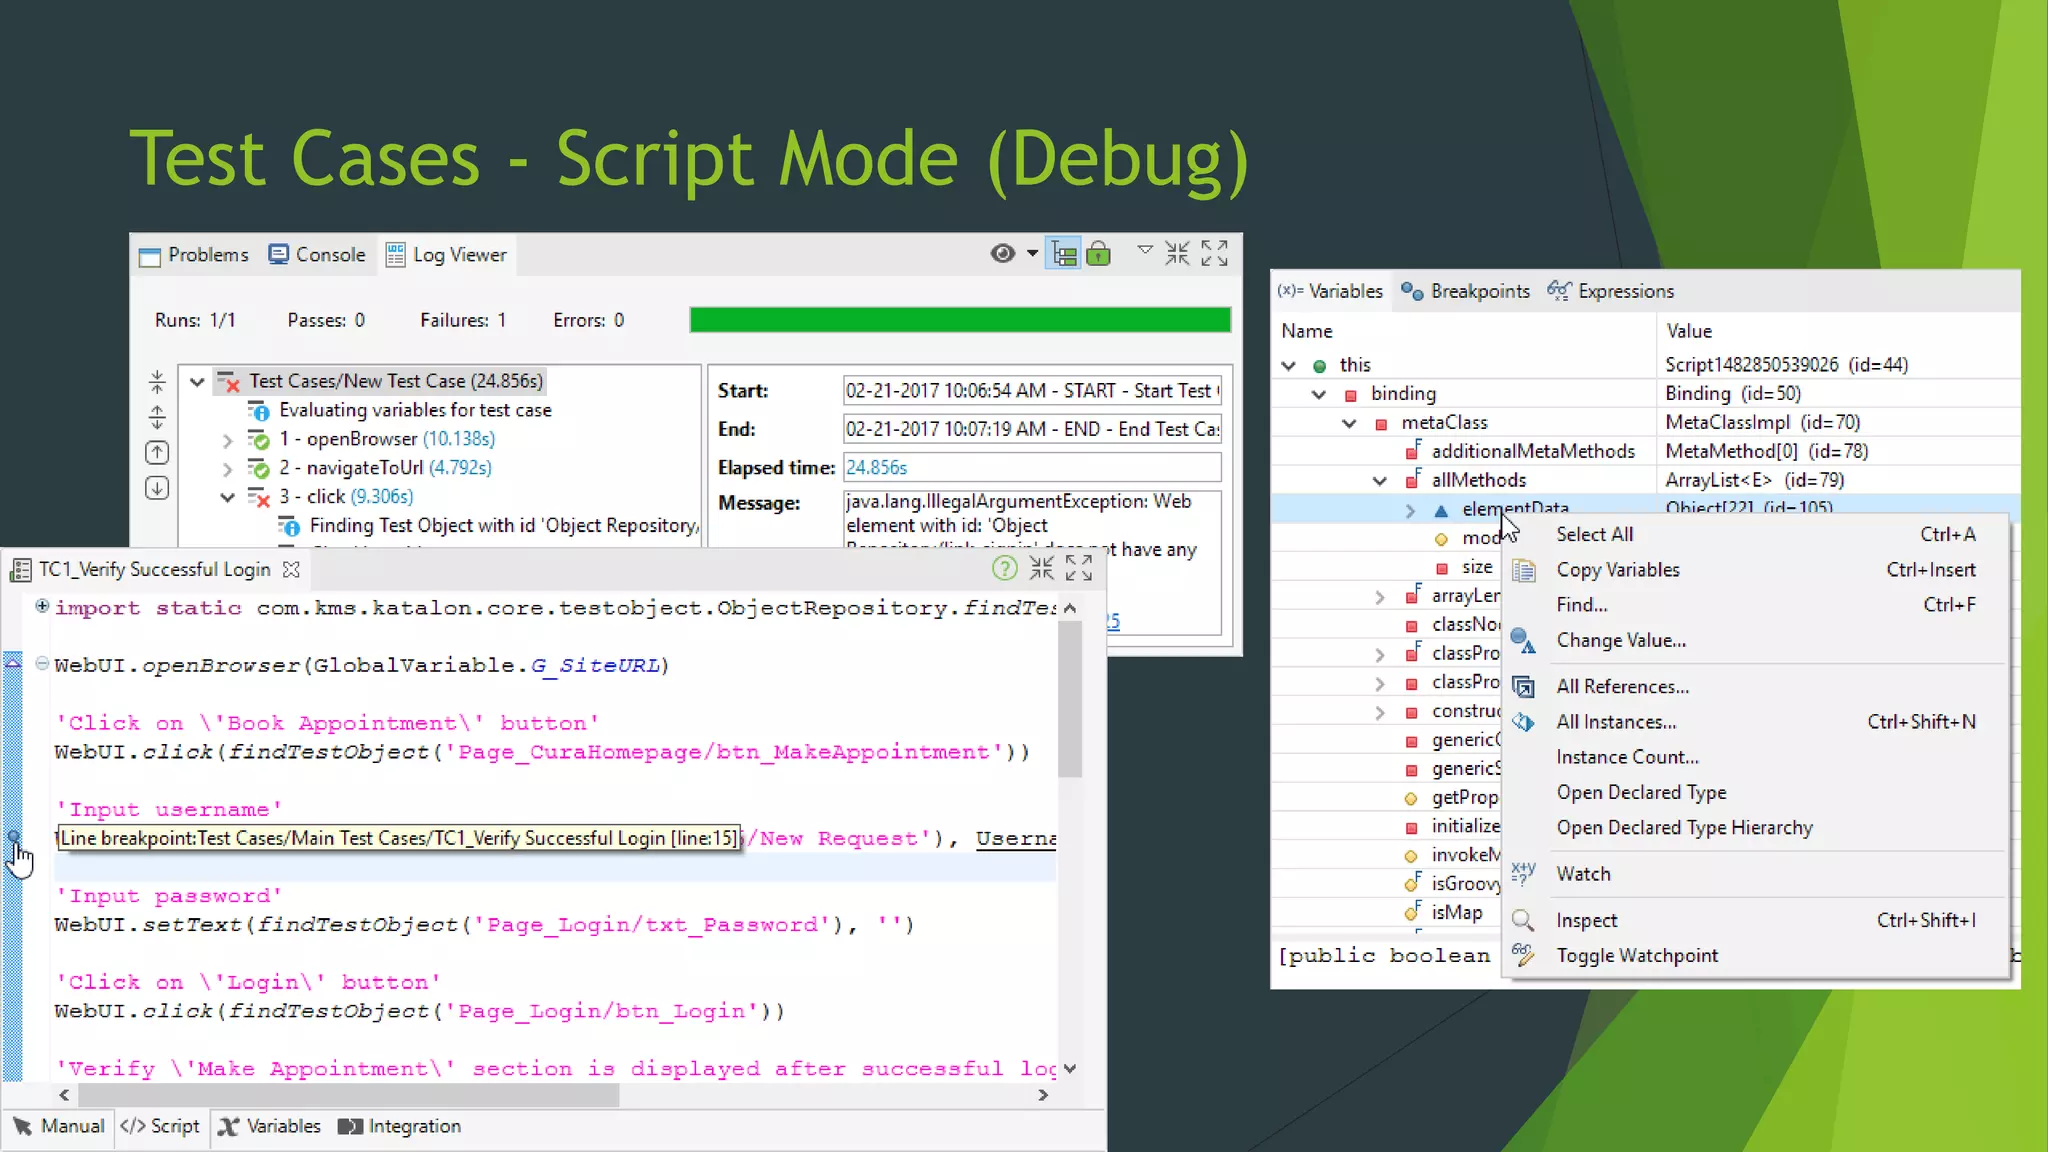Choose Find... in context menu
The image size is (2048, 1152).
coord(1758,605)
